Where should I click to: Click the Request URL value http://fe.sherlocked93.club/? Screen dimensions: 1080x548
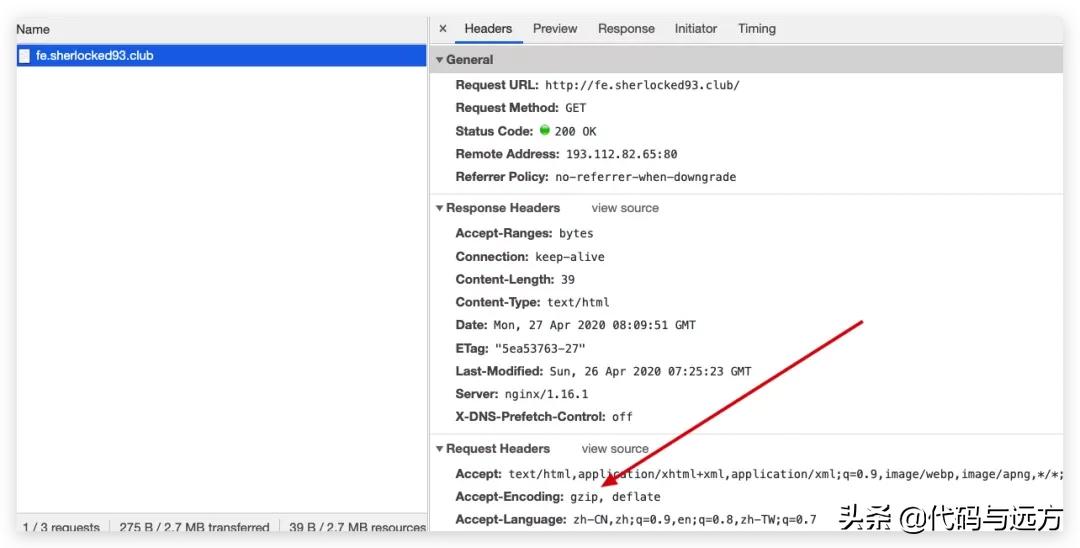coord(642,85)
